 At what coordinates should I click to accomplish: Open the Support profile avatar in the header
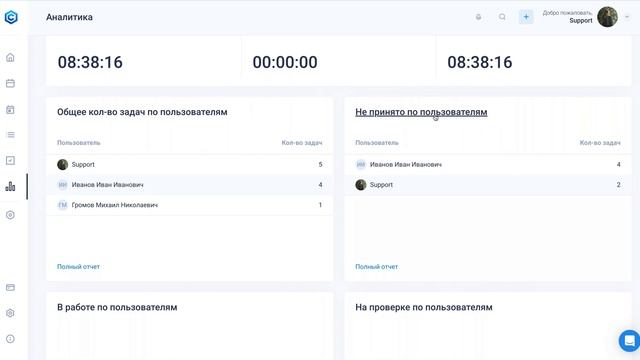607,17
